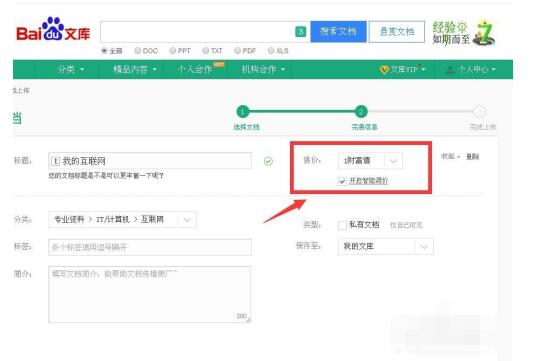Click the 删除 link
540x361 pixels.
(472, 157)
